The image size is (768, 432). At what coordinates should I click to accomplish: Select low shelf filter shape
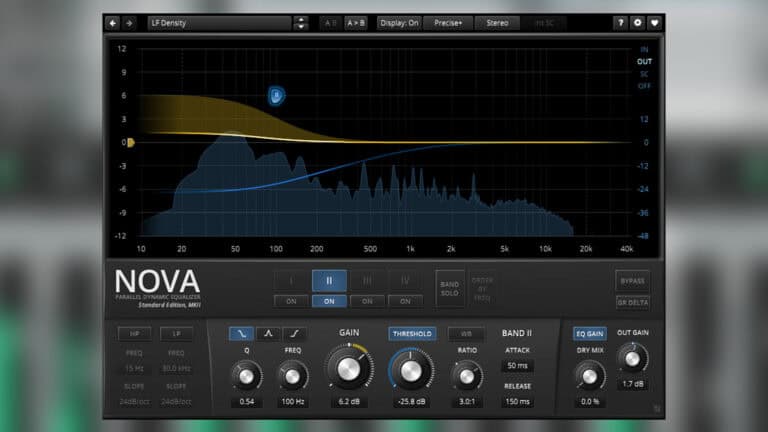click(x=241, y=334)
